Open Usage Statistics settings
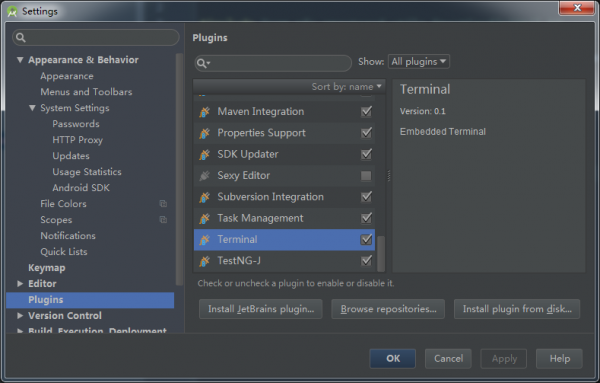600x383 pixels. point(87,172)
